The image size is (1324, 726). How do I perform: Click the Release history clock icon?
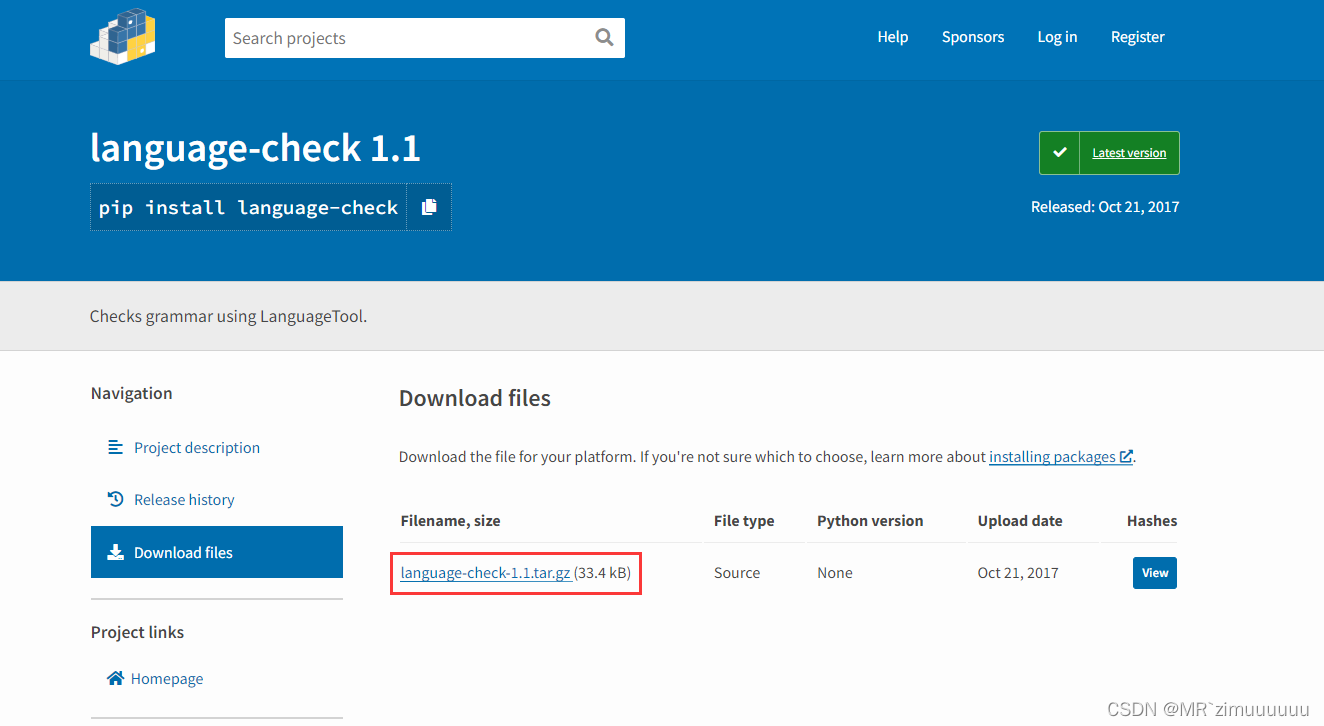point(115,499)
